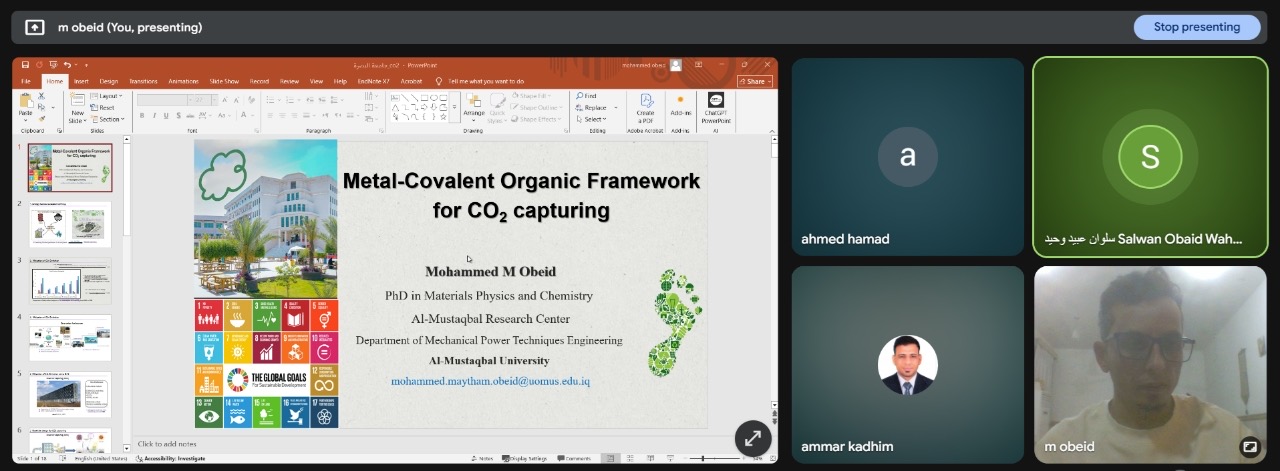Open the Select dropdown in Editing group
Image resolution: width=1280 pixels, height=471 pixels.
point(593,119)
